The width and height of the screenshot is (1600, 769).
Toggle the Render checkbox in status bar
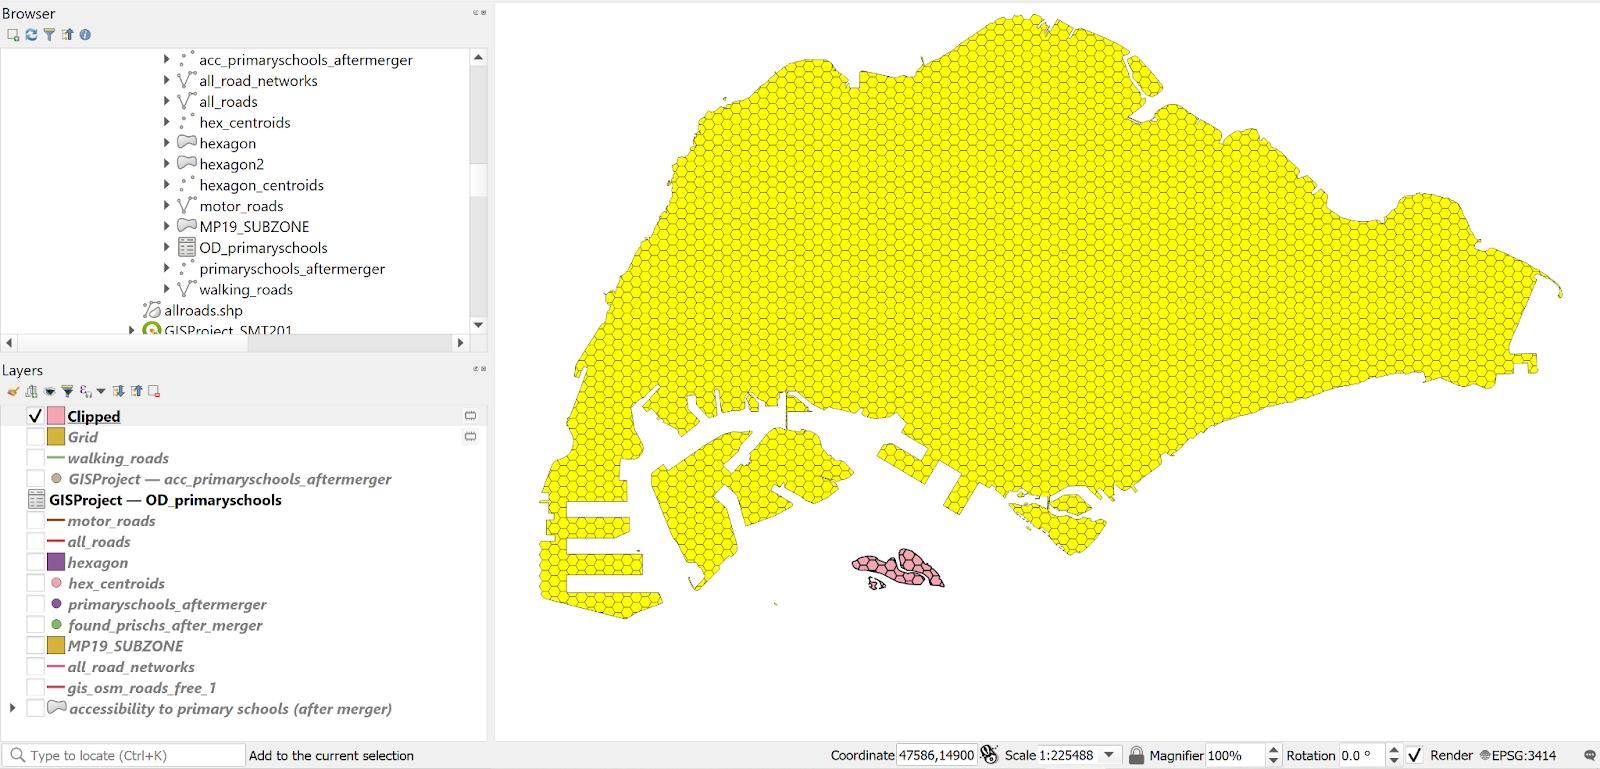pyautogui.click(x=1415, y=756)
